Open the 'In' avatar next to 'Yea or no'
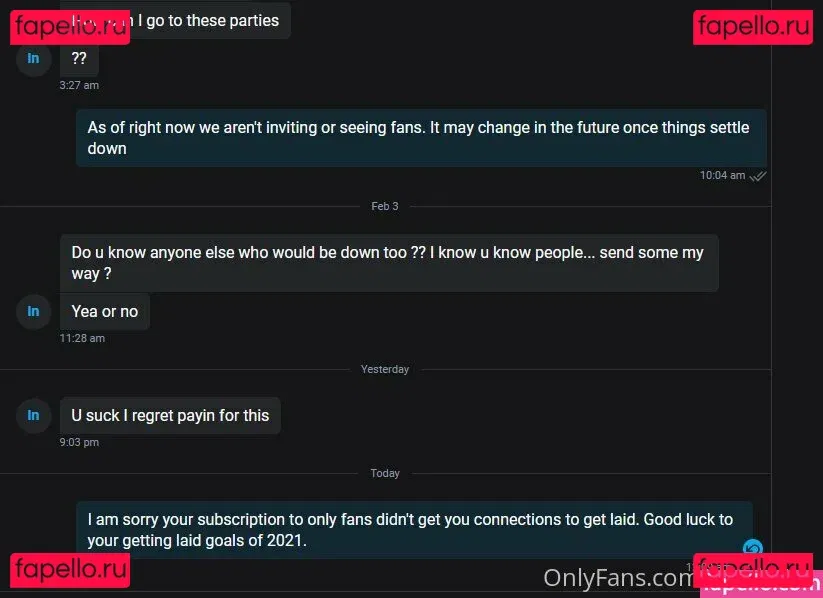The height and width of the screenshot is (598, 823). point(33,311)
